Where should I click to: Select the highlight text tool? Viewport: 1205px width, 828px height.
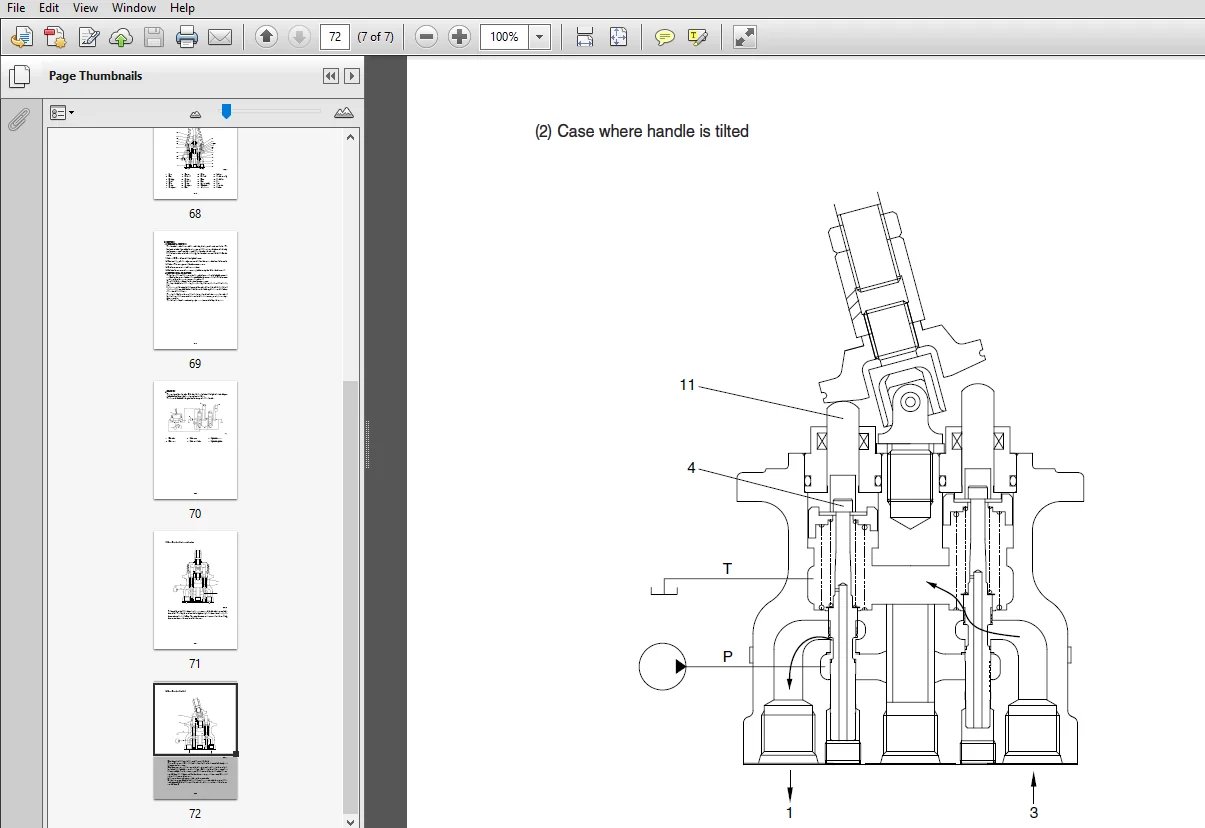pyautogui.click(x=698, y=38)
